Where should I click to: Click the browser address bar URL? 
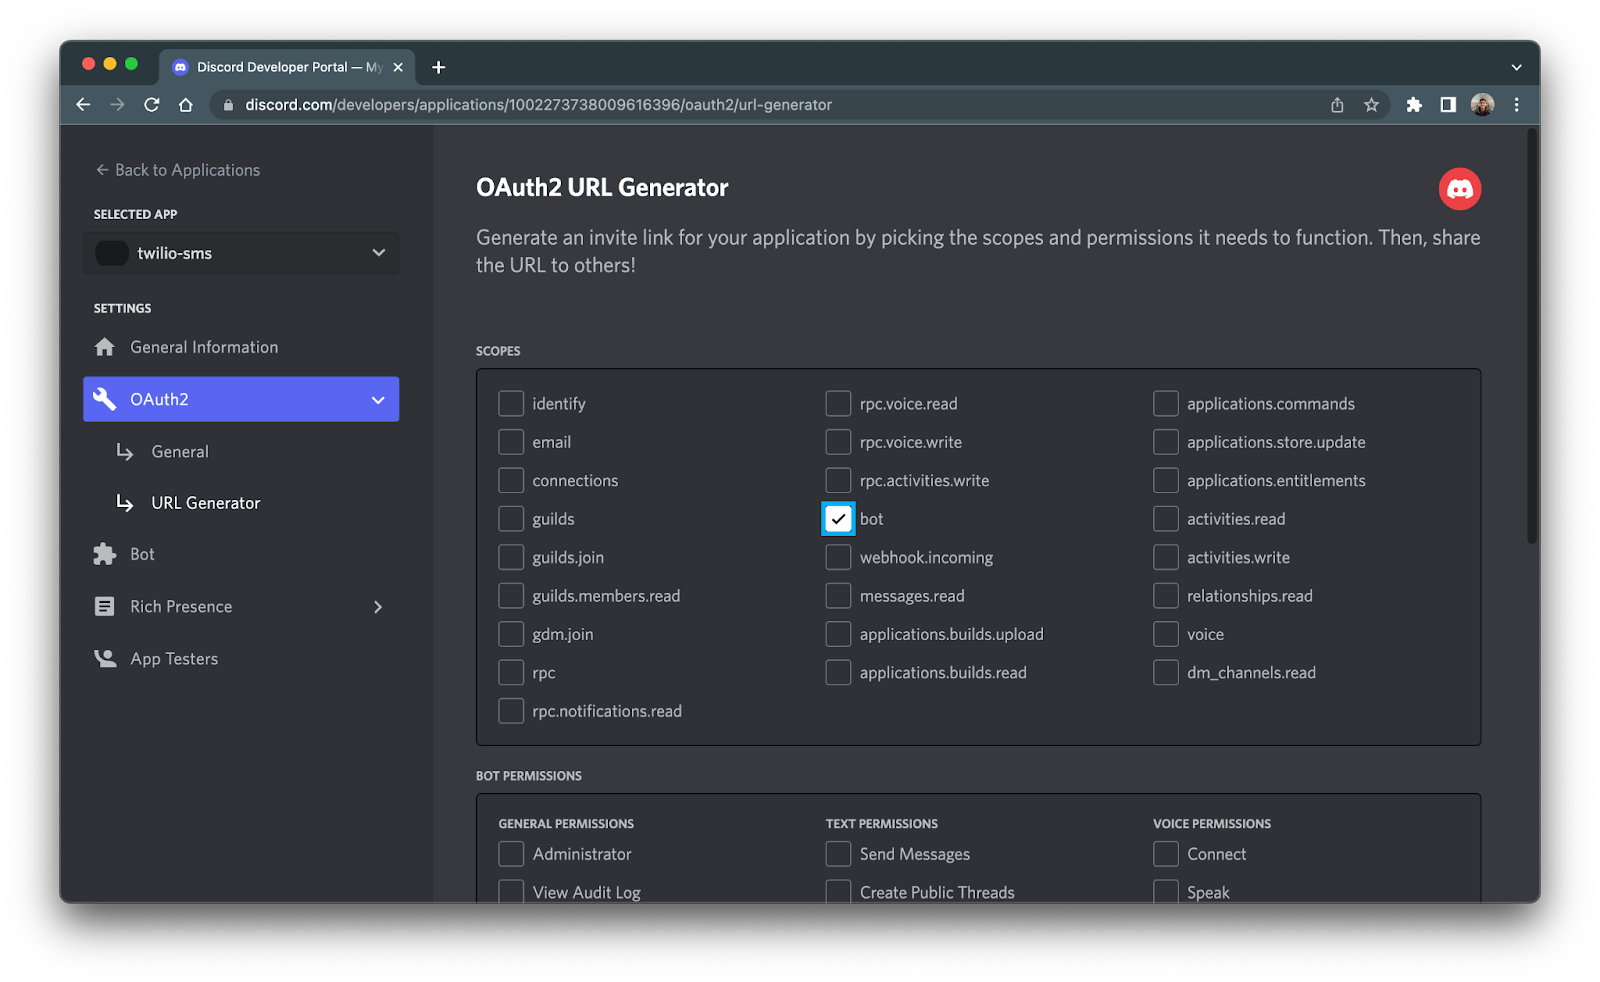[538, 105]
